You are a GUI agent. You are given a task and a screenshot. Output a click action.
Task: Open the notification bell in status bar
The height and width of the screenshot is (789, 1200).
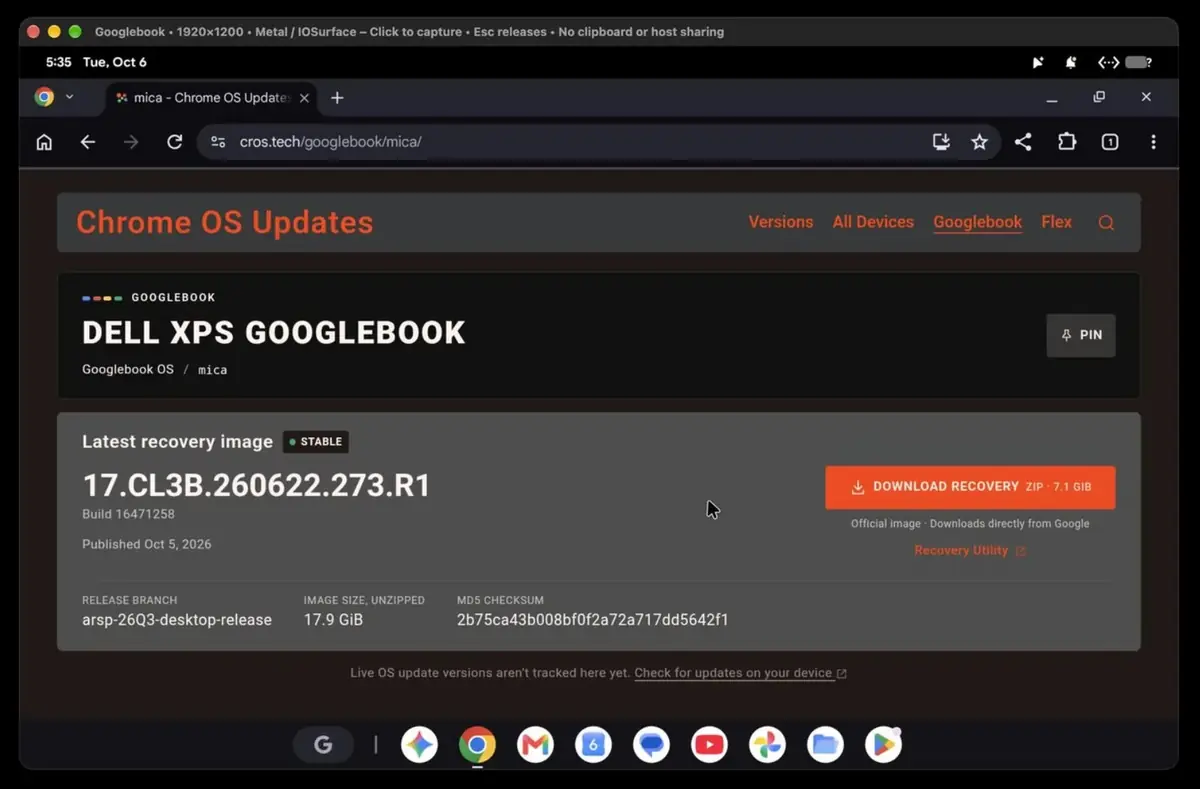[x=1070, y=62]
